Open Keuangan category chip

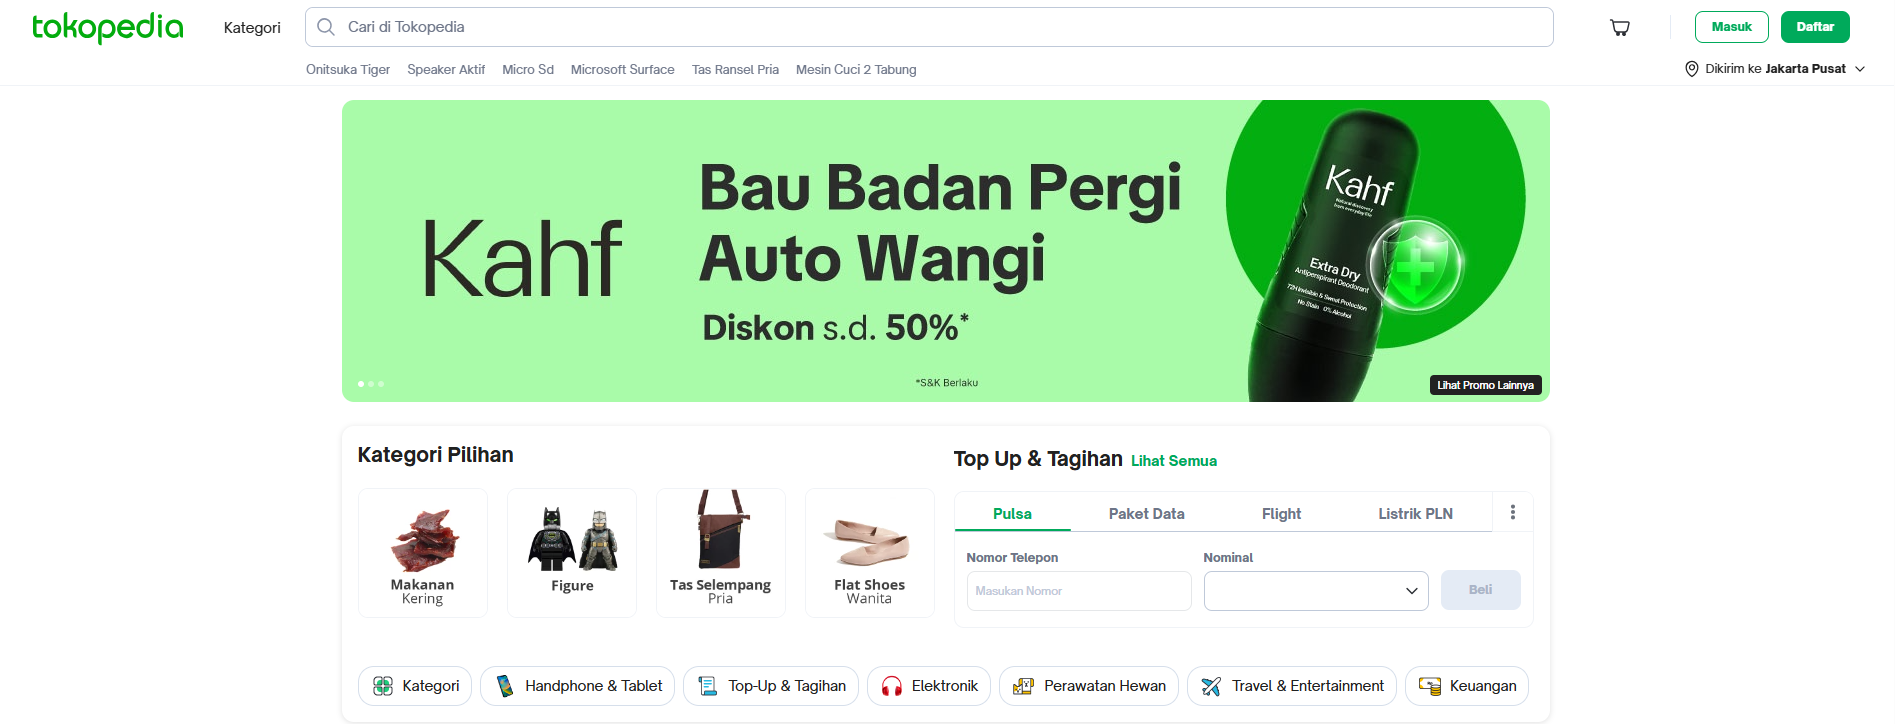click(1467, 686)
